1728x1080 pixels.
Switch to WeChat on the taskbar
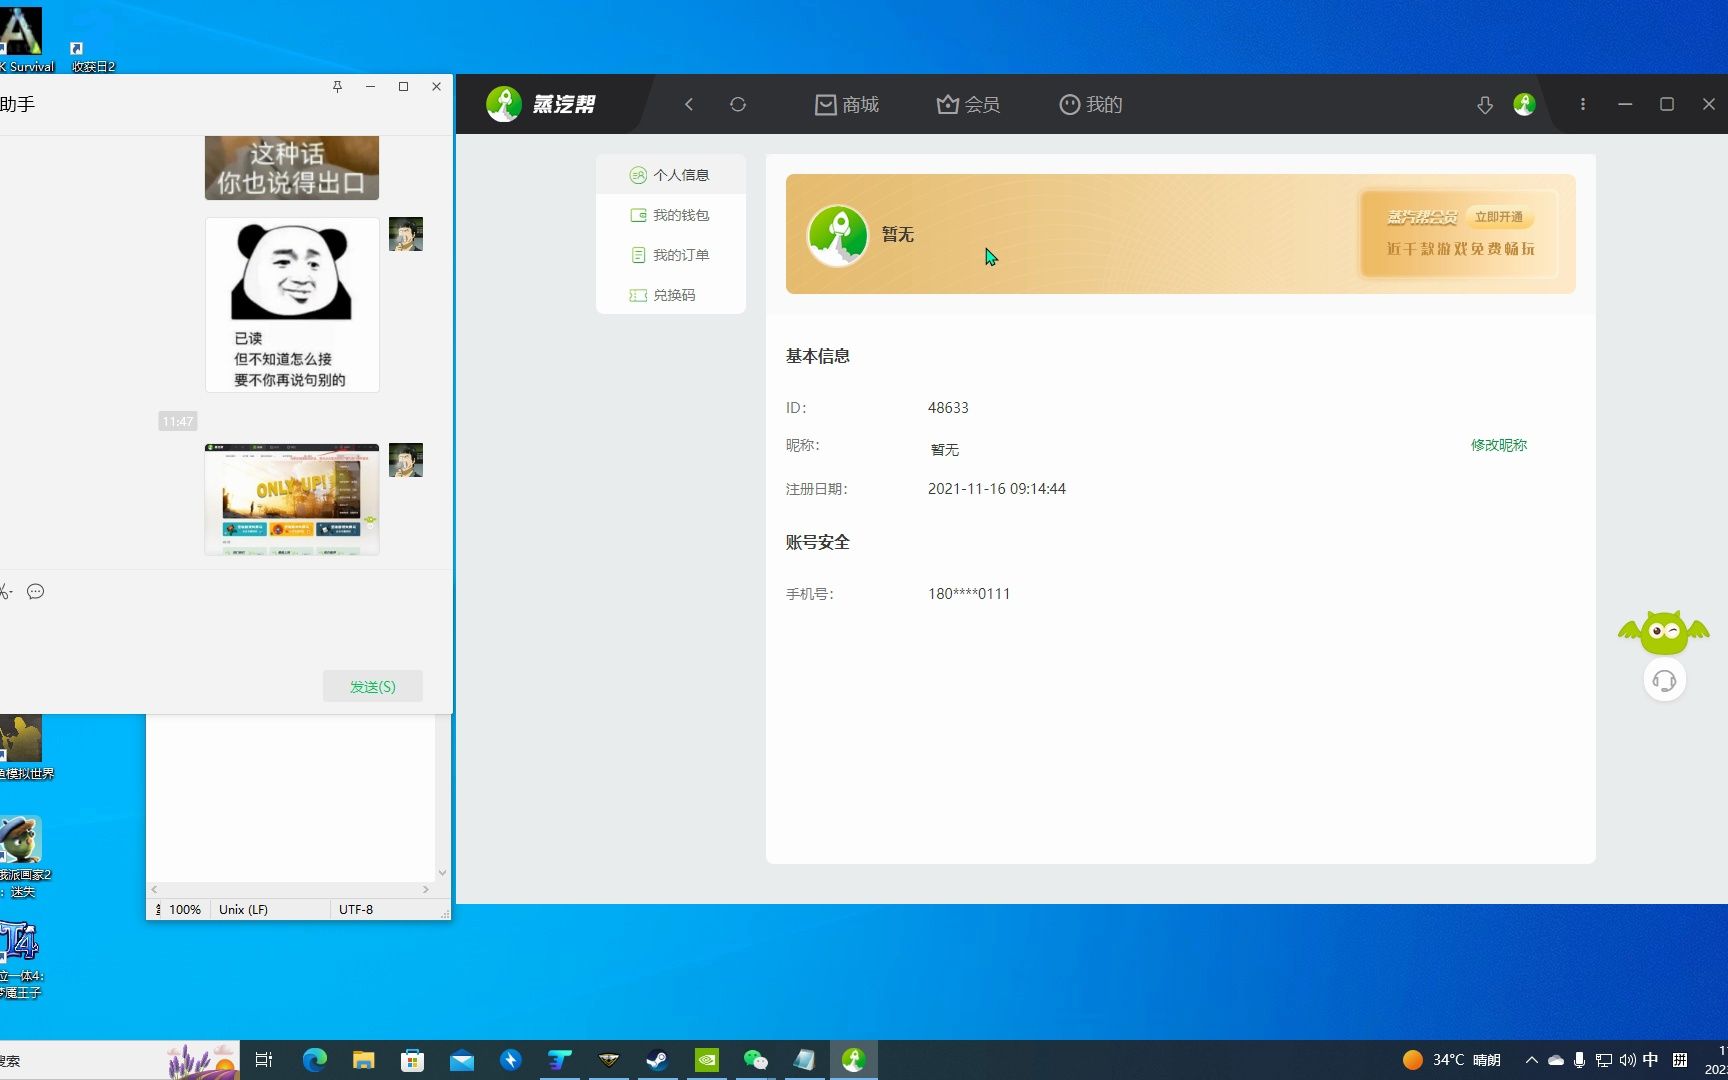(755, 1060)
